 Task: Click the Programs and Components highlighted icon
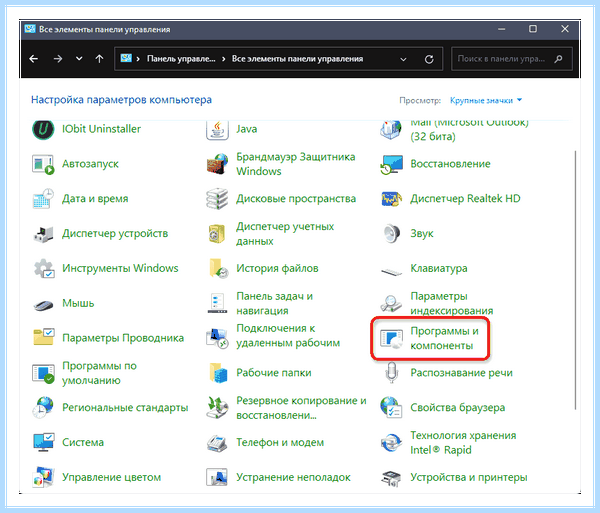(x=391, y=339)
